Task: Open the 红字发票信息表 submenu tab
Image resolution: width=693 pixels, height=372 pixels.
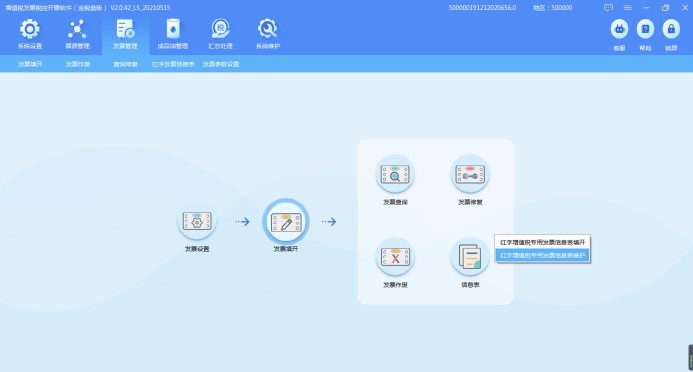Action: (173, 64)
